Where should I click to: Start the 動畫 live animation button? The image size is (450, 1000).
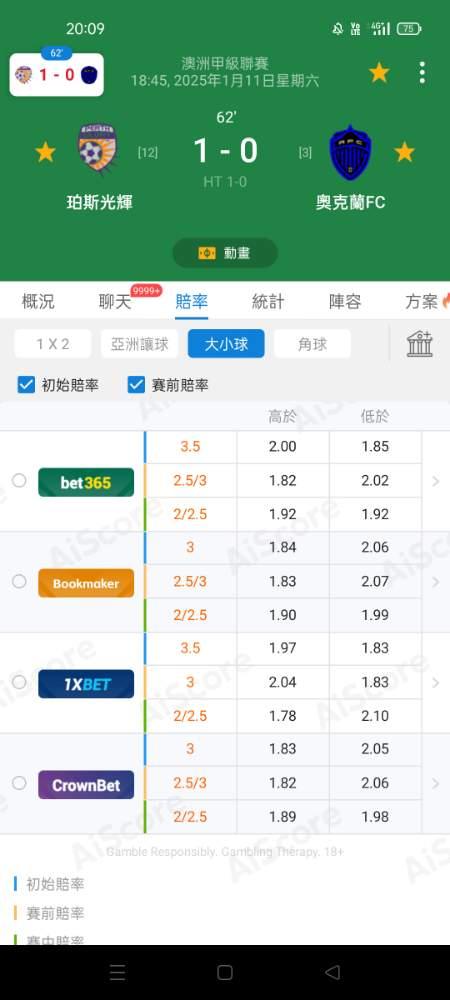click(225, 253)
